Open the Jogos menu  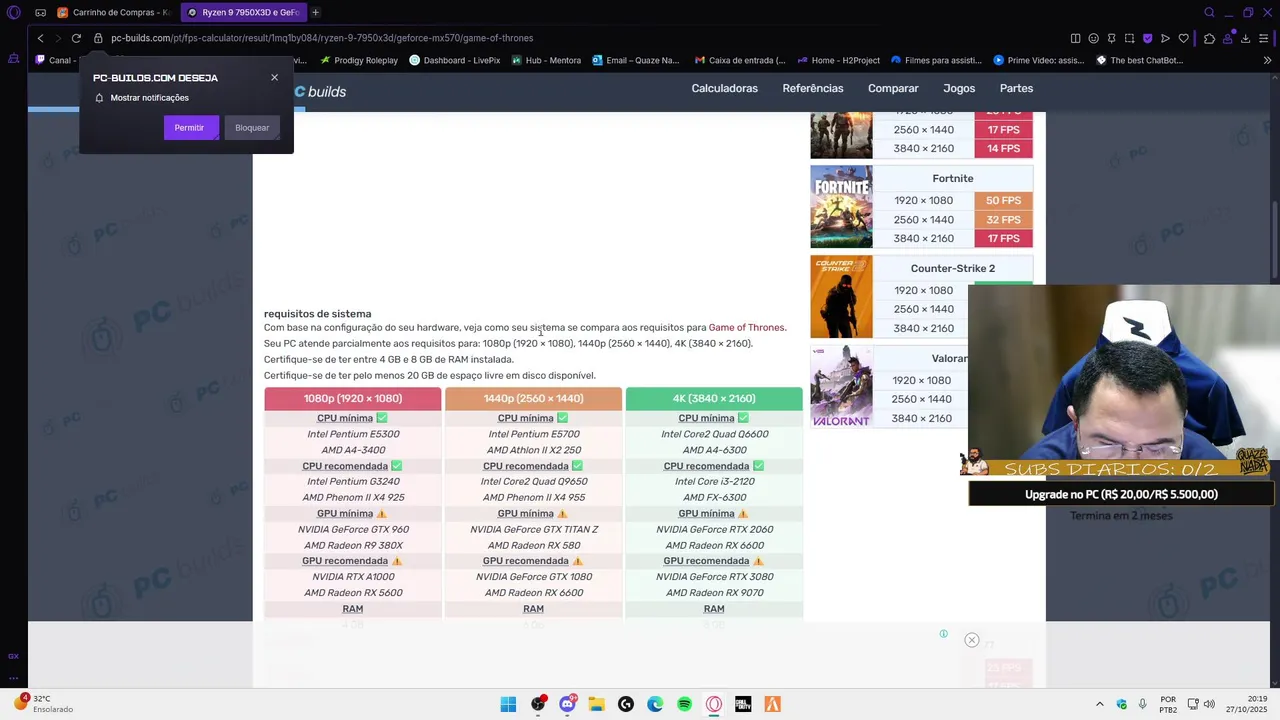click(959, 88)
